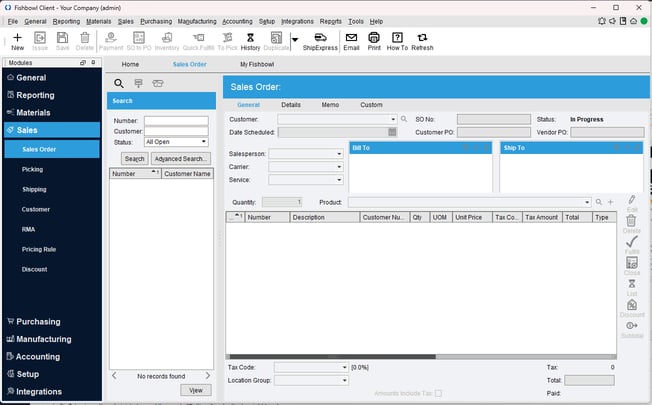Switch to the My Fishbowl tab
This screenshot has height=405, width=652.
[x=257, y=64]
